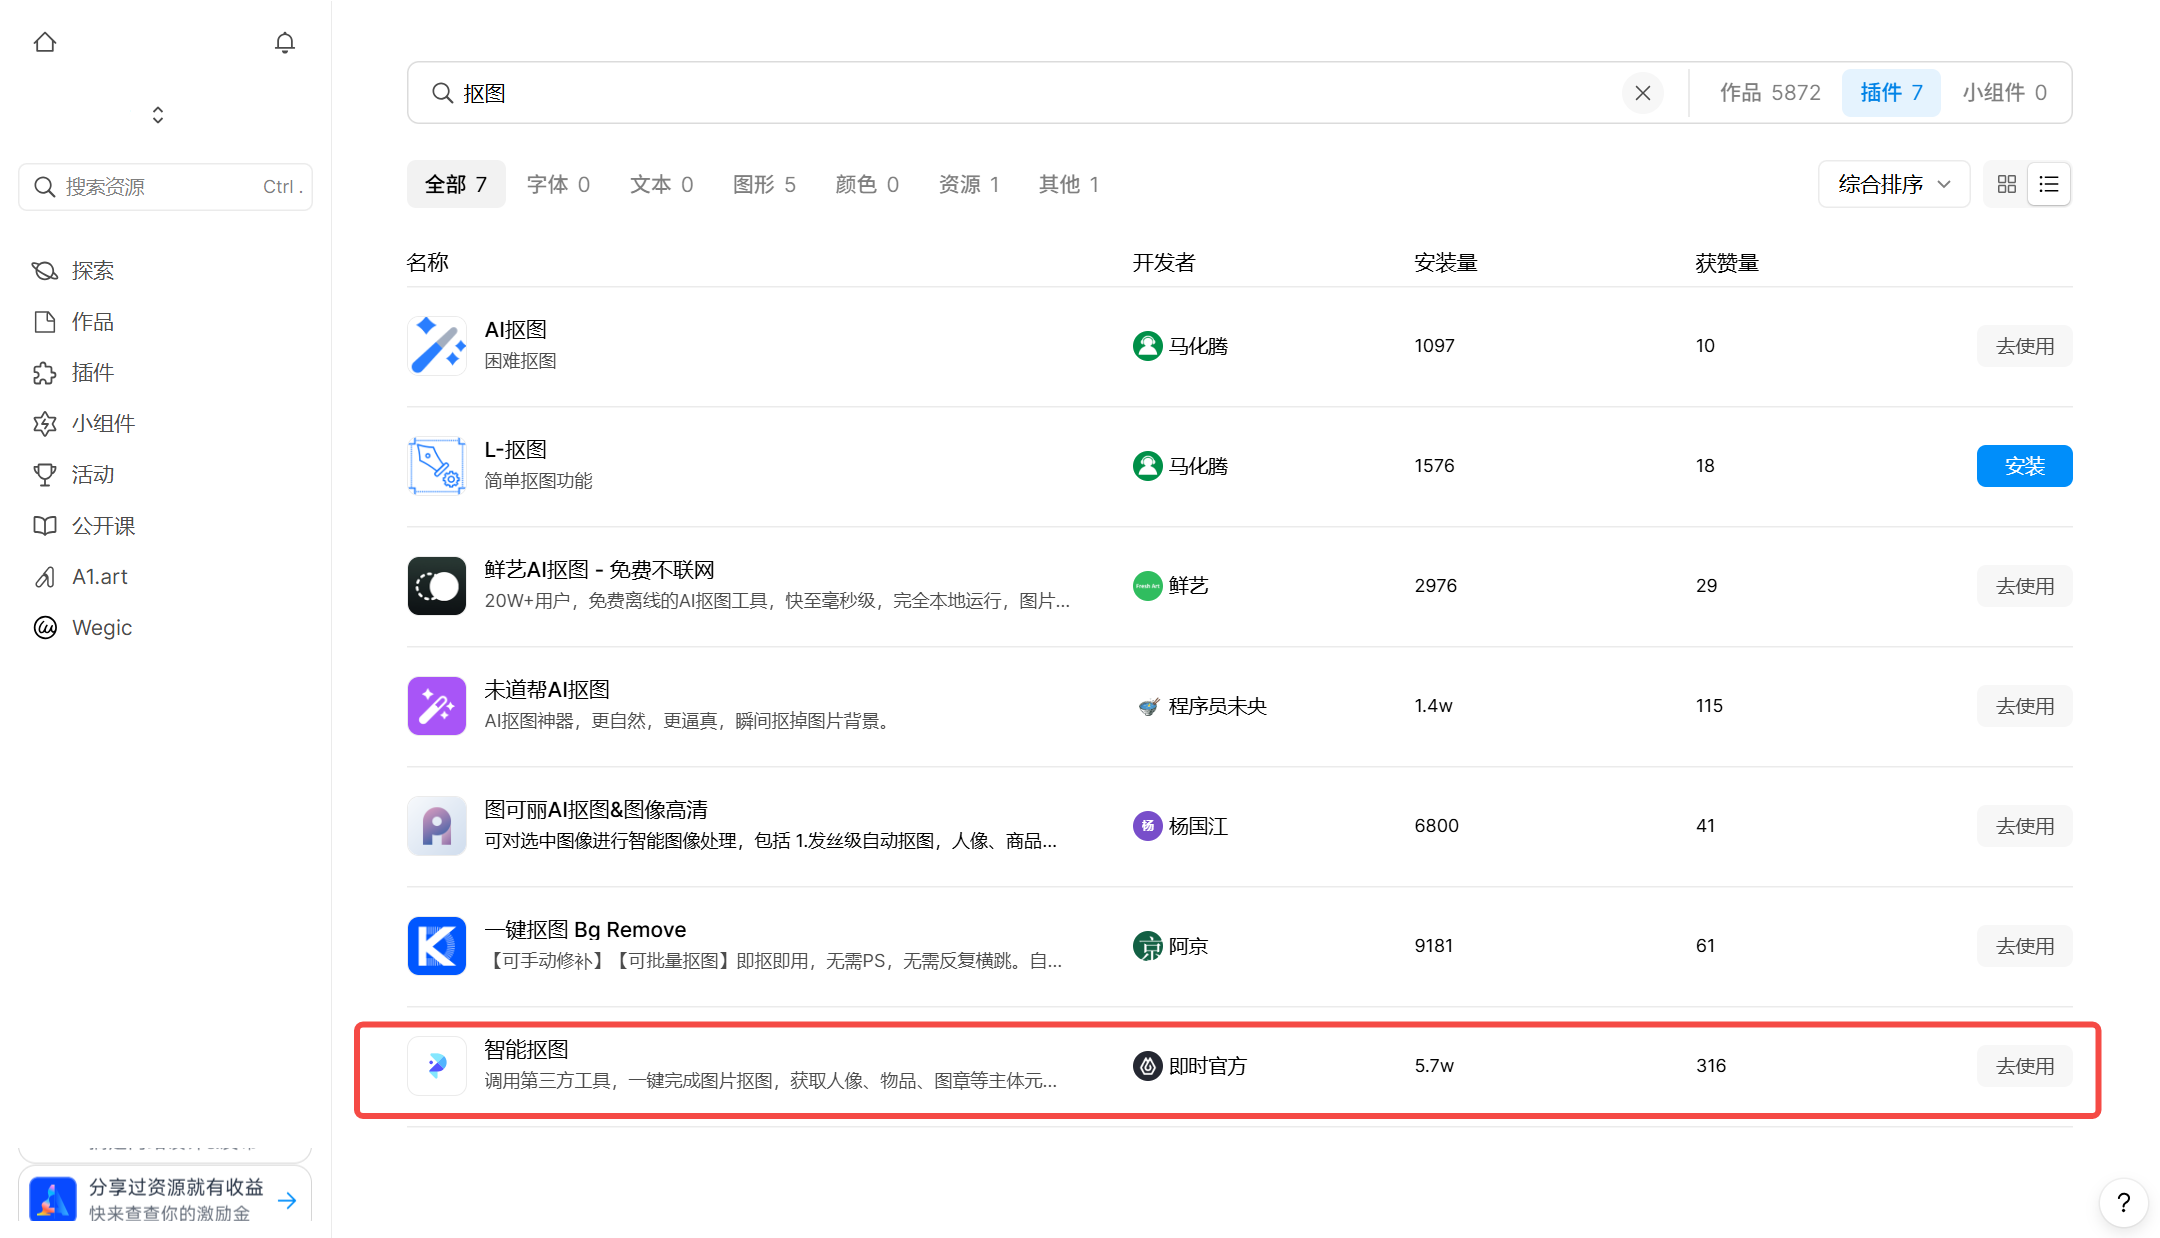Select the 颜色 0 filter

tap(867, 185)
